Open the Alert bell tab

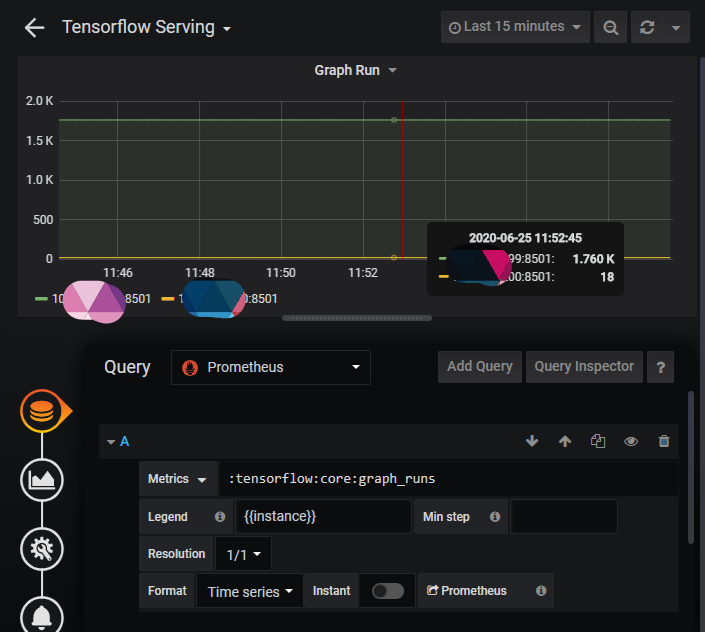(42, 616)
